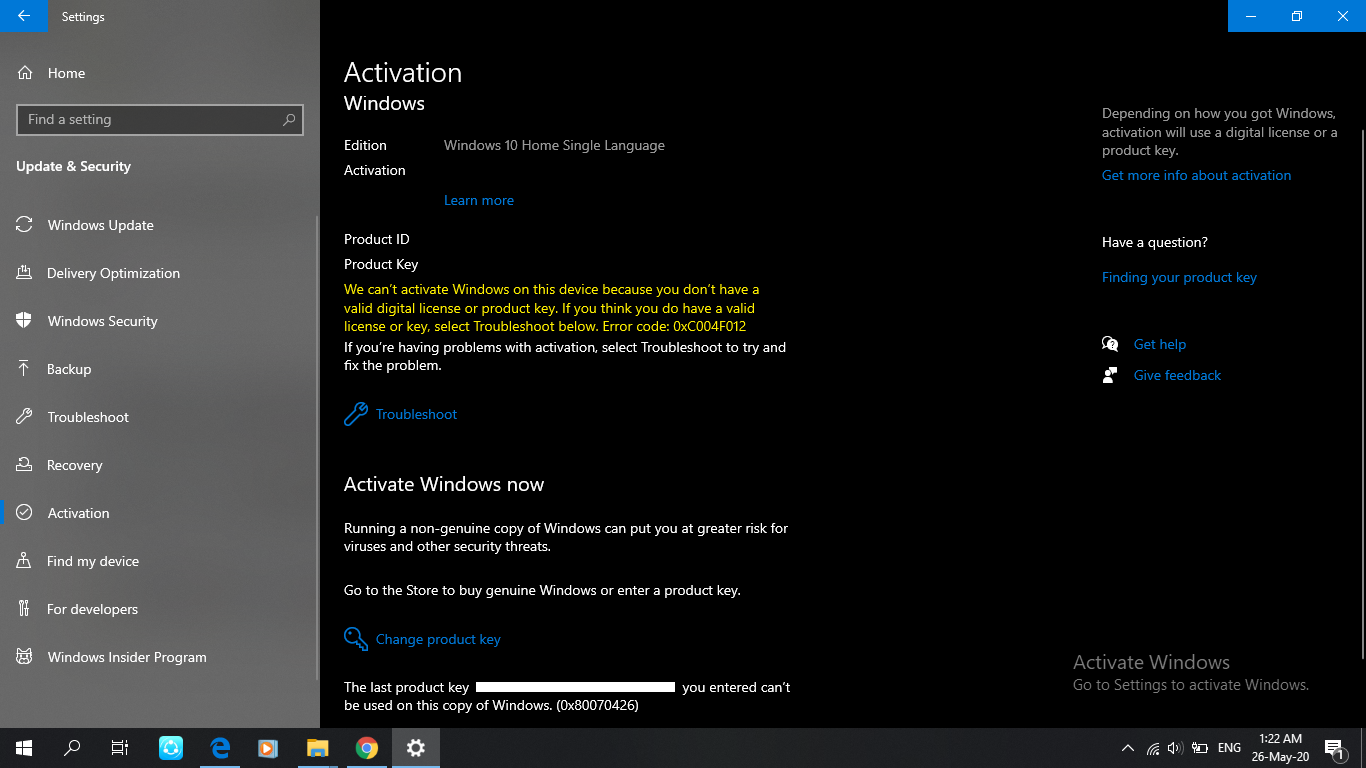Open For developers settings

(x=160, y=609)
